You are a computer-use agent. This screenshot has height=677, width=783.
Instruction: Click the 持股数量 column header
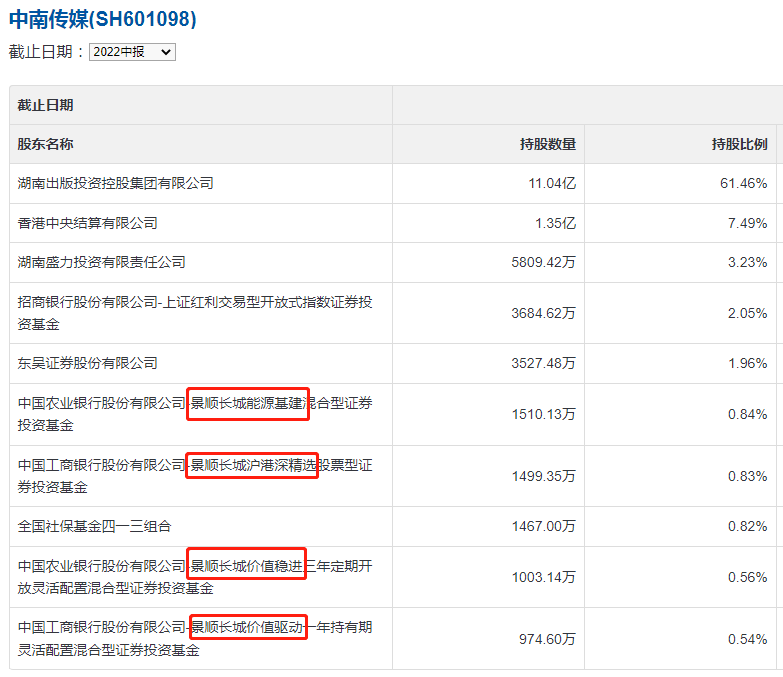pos(548,144)
